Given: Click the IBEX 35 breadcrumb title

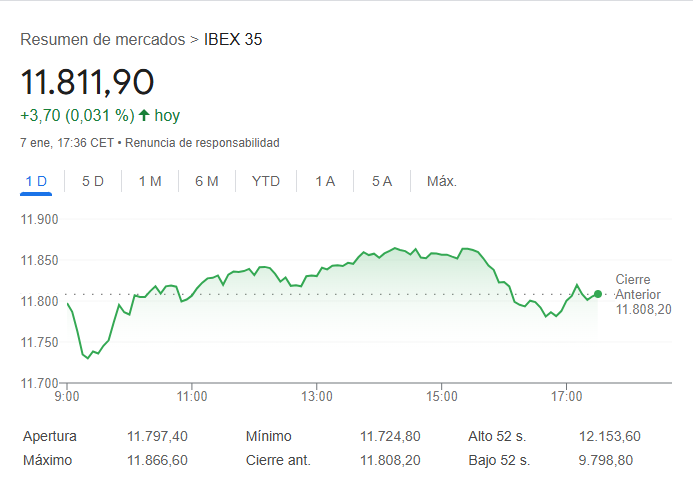Looking at the screenshot, I should tap(233, 40).
